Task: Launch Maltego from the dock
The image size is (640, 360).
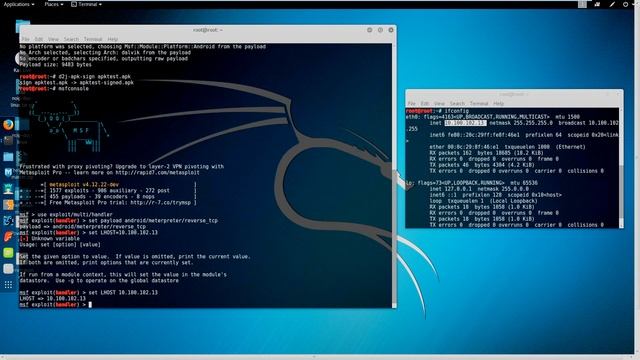Action: 8,221
